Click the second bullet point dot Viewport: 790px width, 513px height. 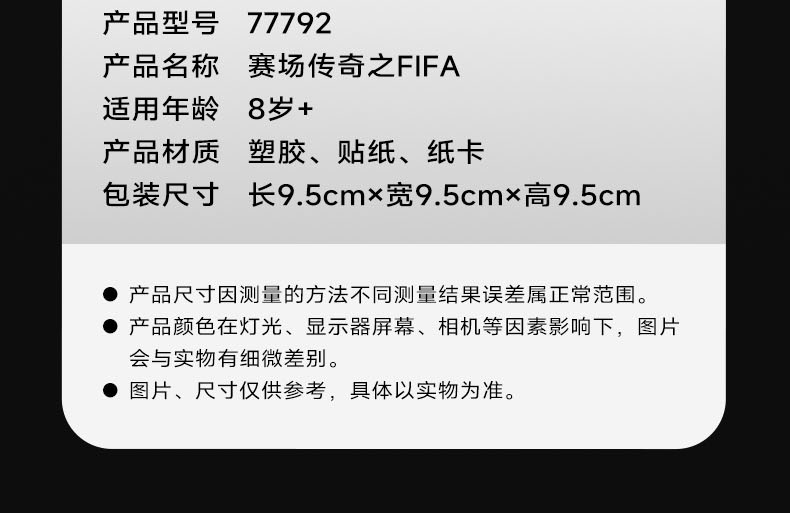(x=110, y=327)
